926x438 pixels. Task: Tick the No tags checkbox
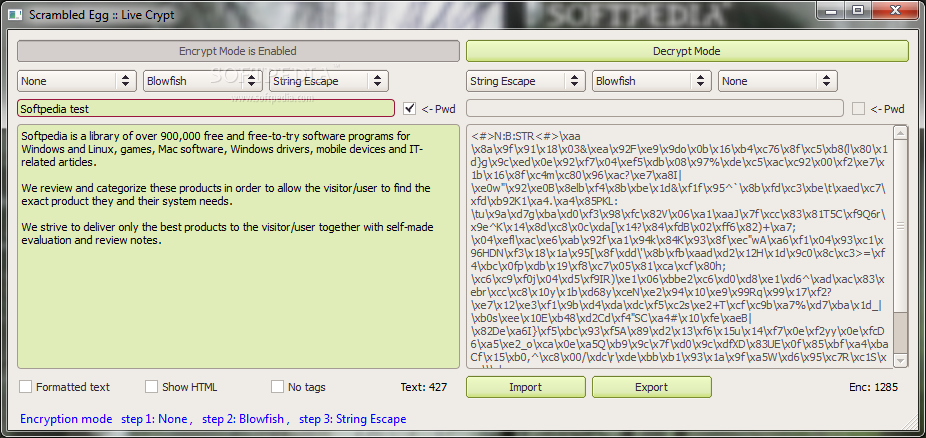pyautogui.click(x=278, y=387)
